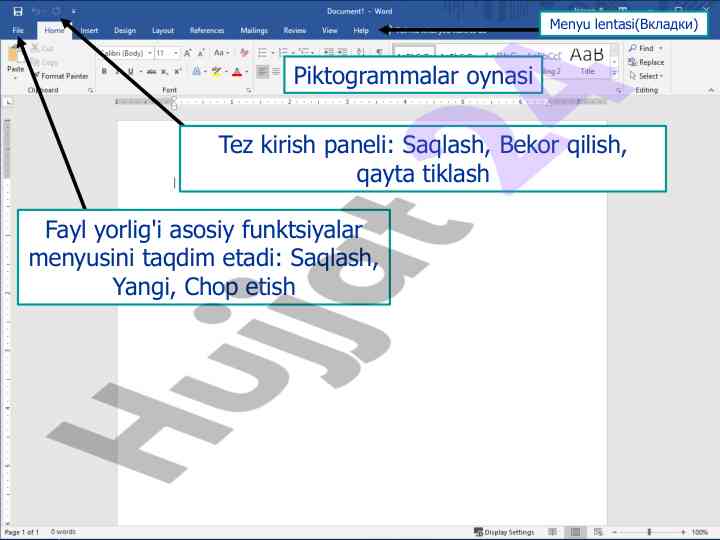The width and height of the screenshot is (720, 540).
Task: Switch to Read Mode view
Action: point(553,532)
